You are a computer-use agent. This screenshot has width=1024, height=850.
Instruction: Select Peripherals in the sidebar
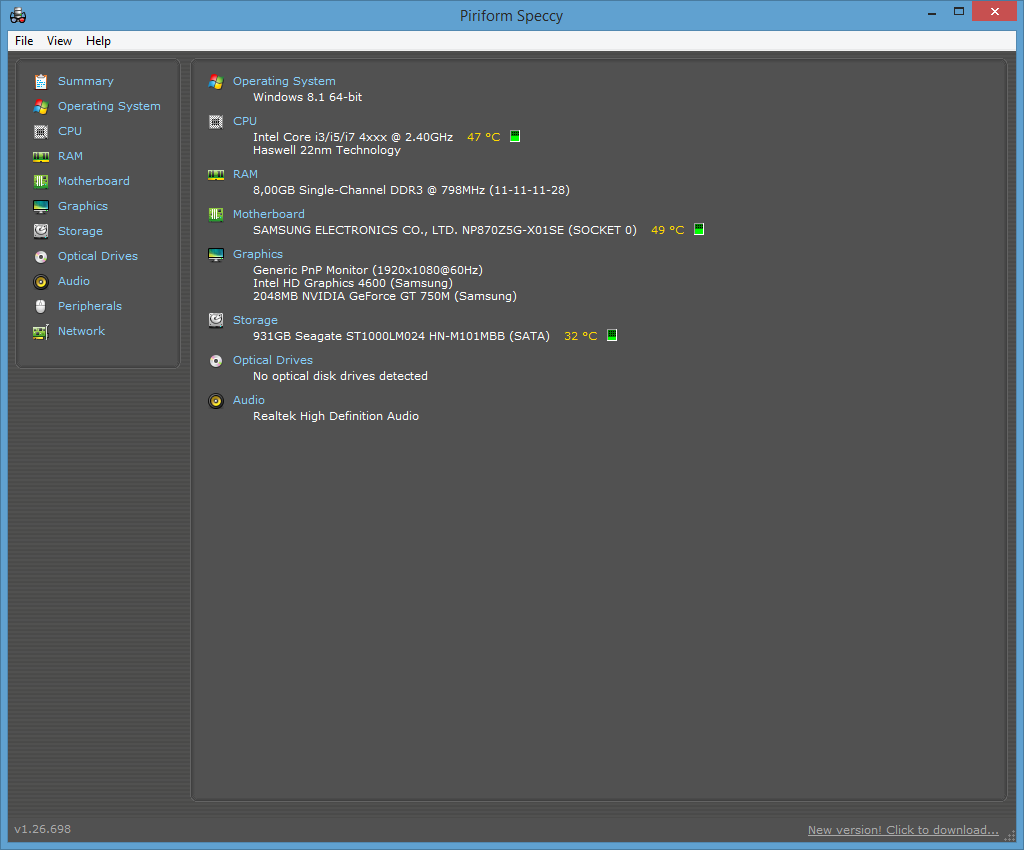click(90, 306)
